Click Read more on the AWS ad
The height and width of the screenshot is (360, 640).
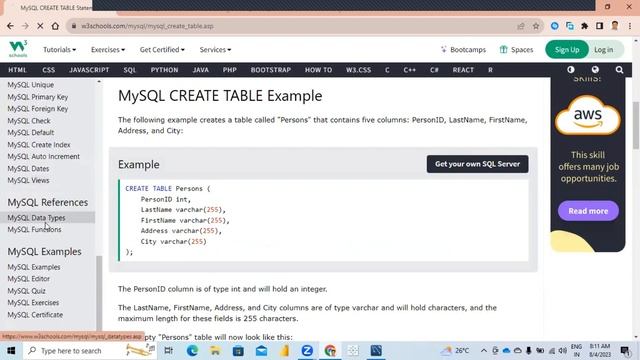pyautogui.click(x=588, y=211)
